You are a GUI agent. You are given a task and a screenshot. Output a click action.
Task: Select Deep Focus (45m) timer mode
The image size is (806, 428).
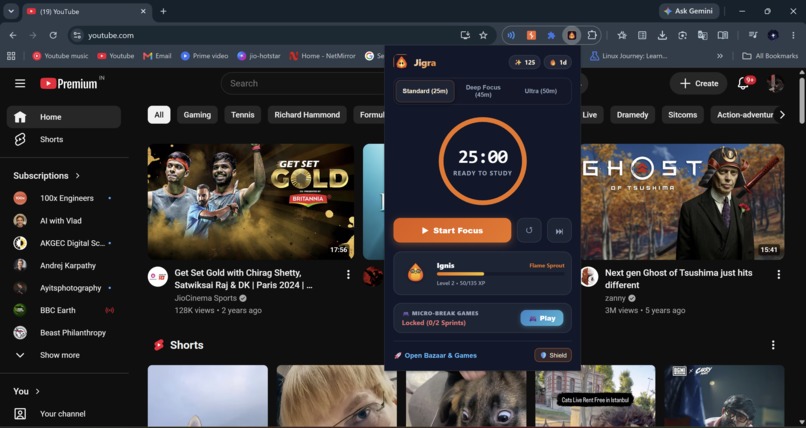click(x=483, y=91)
